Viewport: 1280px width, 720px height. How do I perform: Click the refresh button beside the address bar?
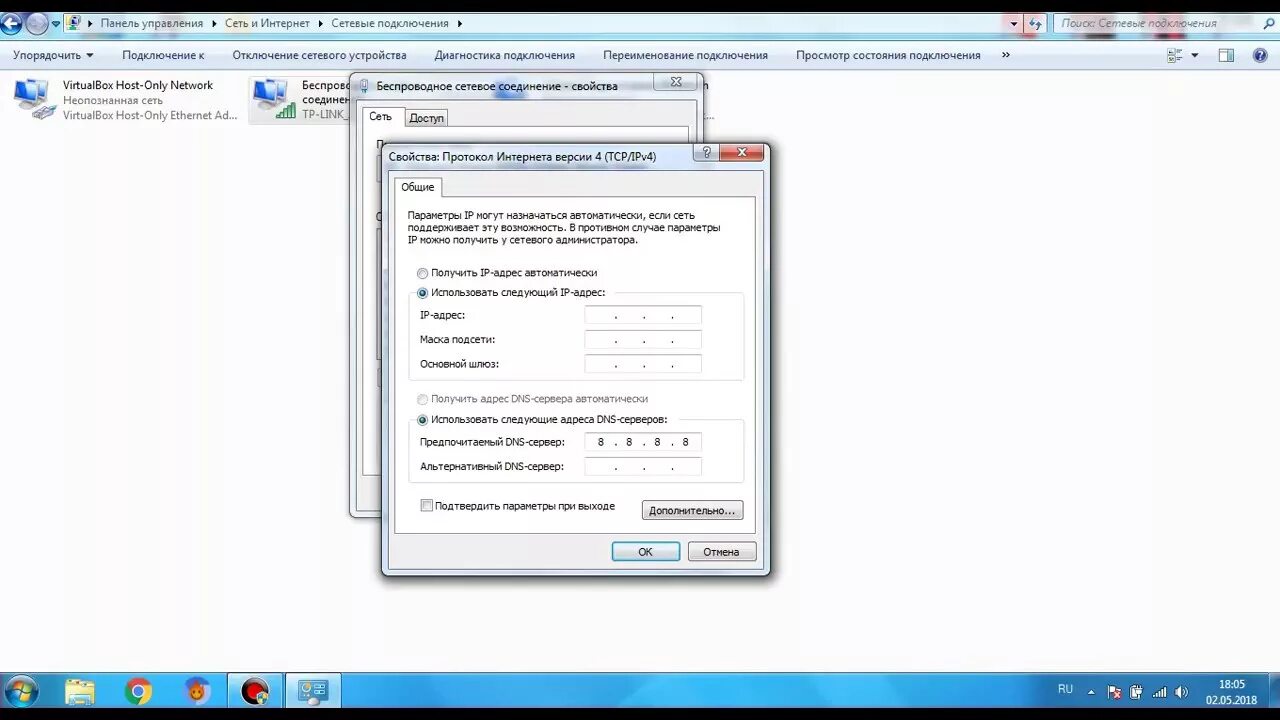pyautogui.click(x=1035, y=23)
